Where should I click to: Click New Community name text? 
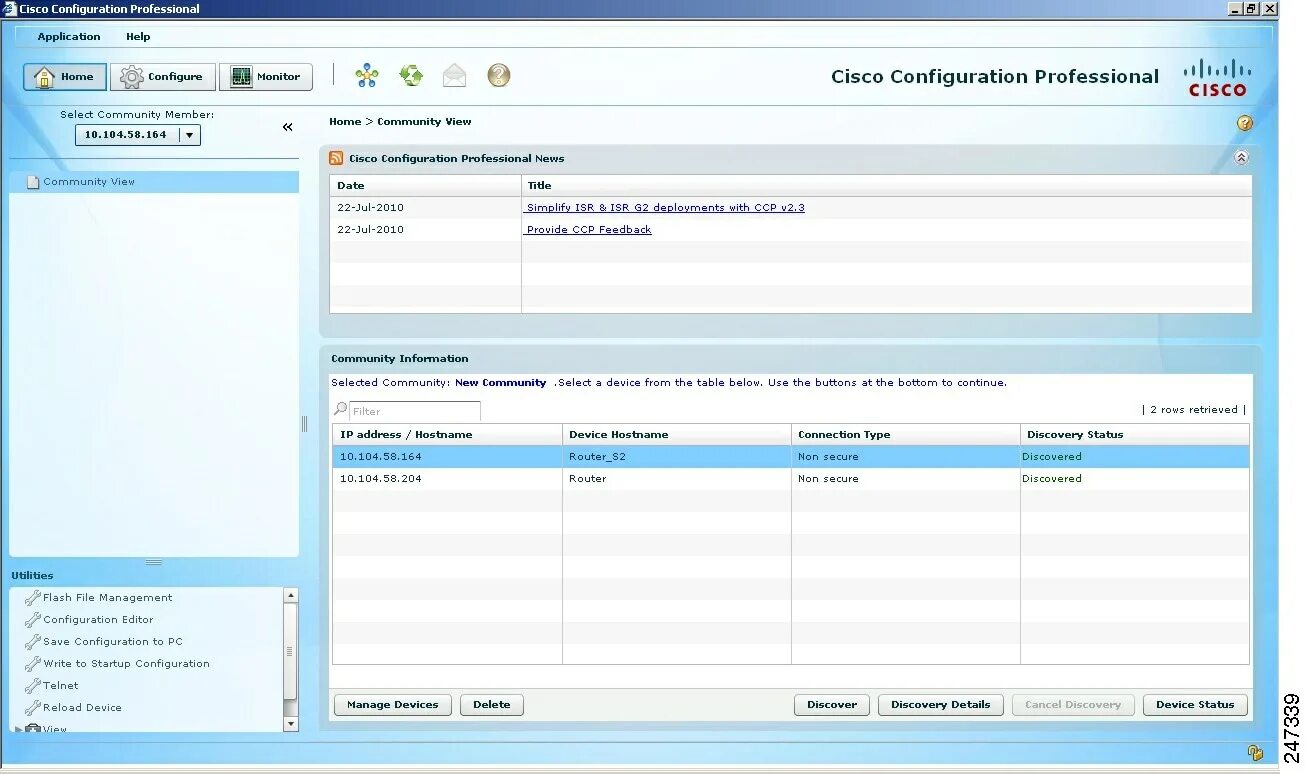(500, 383)
